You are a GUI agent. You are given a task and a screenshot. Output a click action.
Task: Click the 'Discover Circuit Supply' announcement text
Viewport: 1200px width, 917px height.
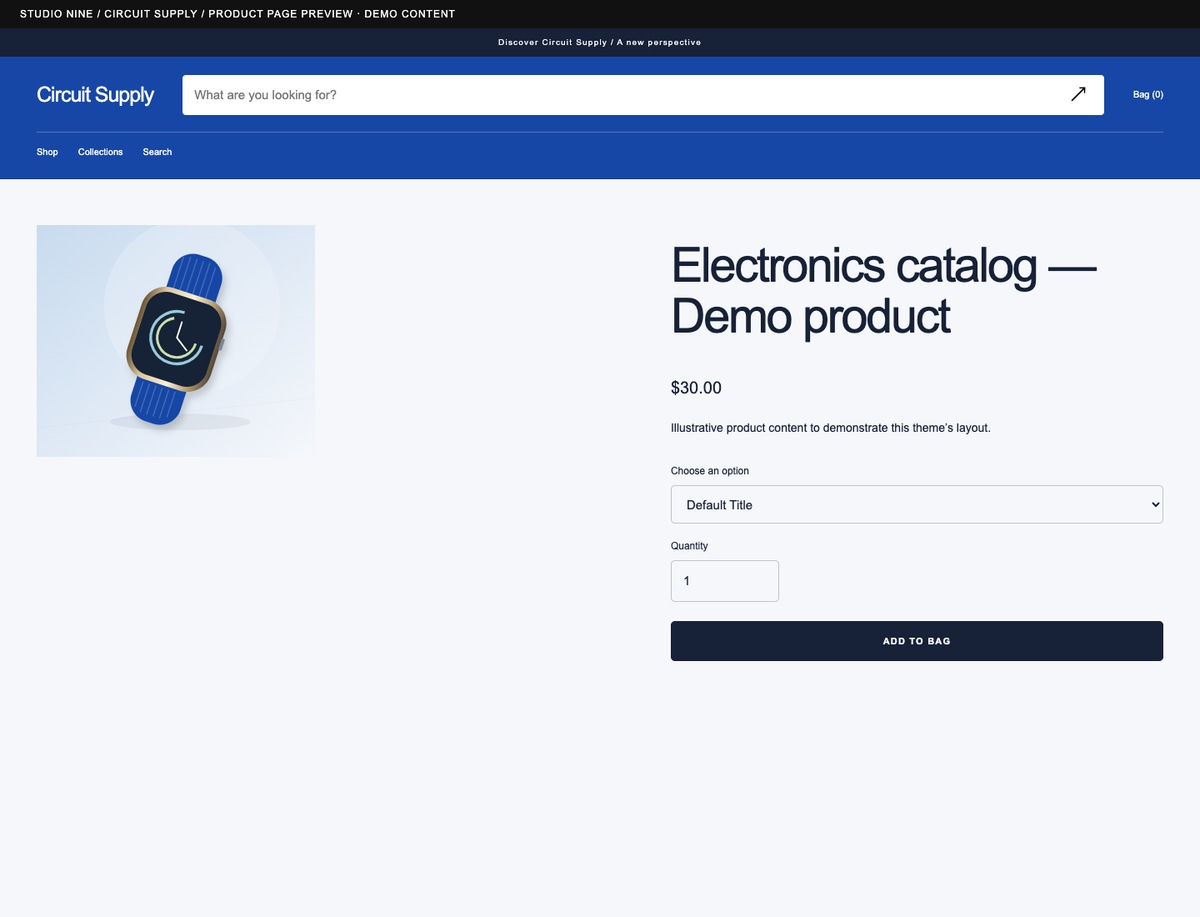599,42
